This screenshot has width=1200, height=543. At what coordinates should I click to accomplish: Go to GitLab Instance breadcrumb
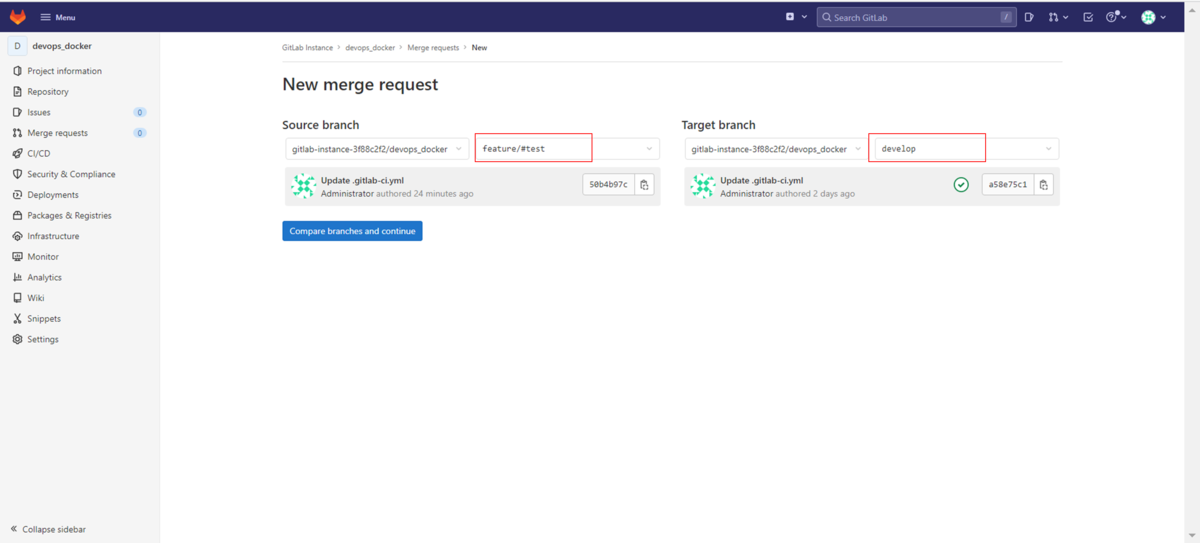point(307,48)
